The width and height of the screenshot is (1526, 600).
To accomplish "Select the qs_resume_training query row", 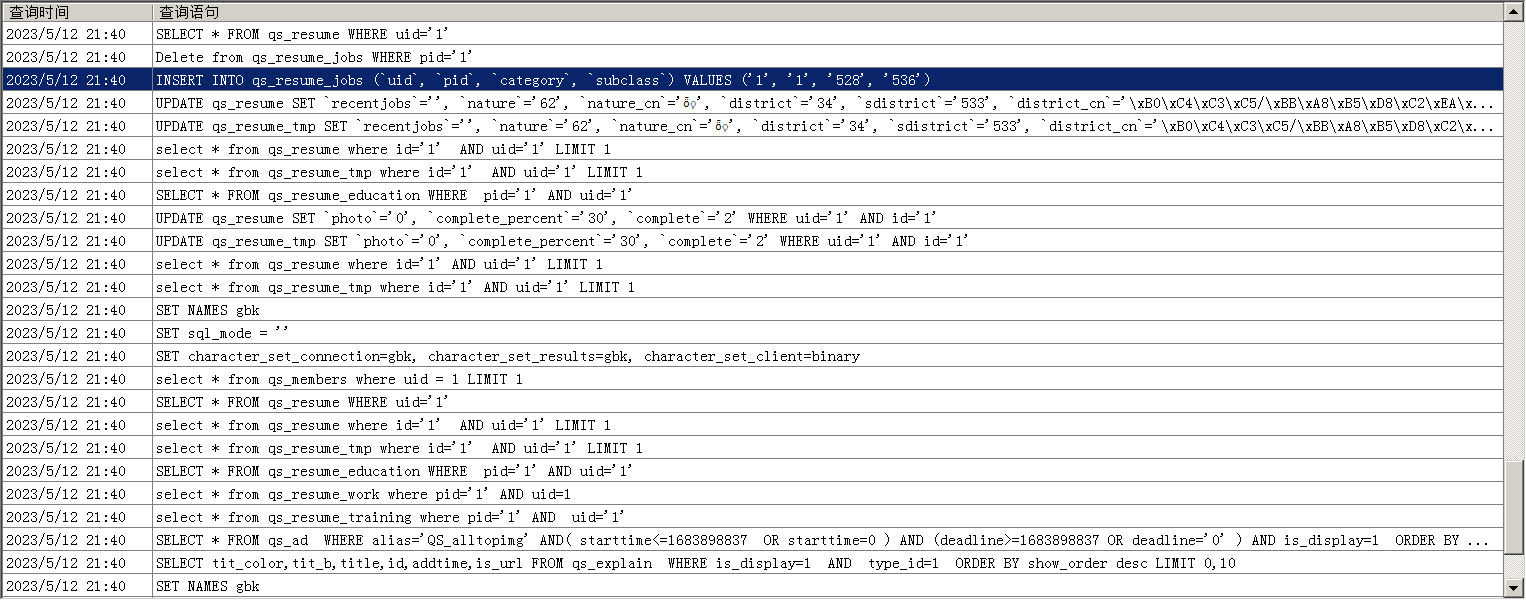I will coord(390,517).
